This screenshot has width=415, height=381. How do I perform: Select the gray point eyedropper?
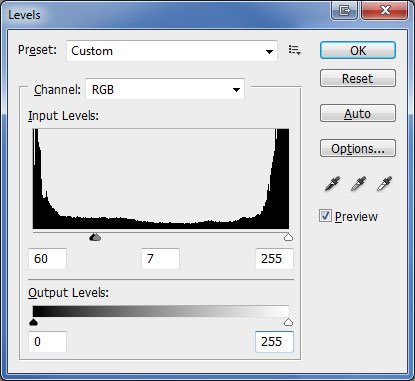[358, 184]
